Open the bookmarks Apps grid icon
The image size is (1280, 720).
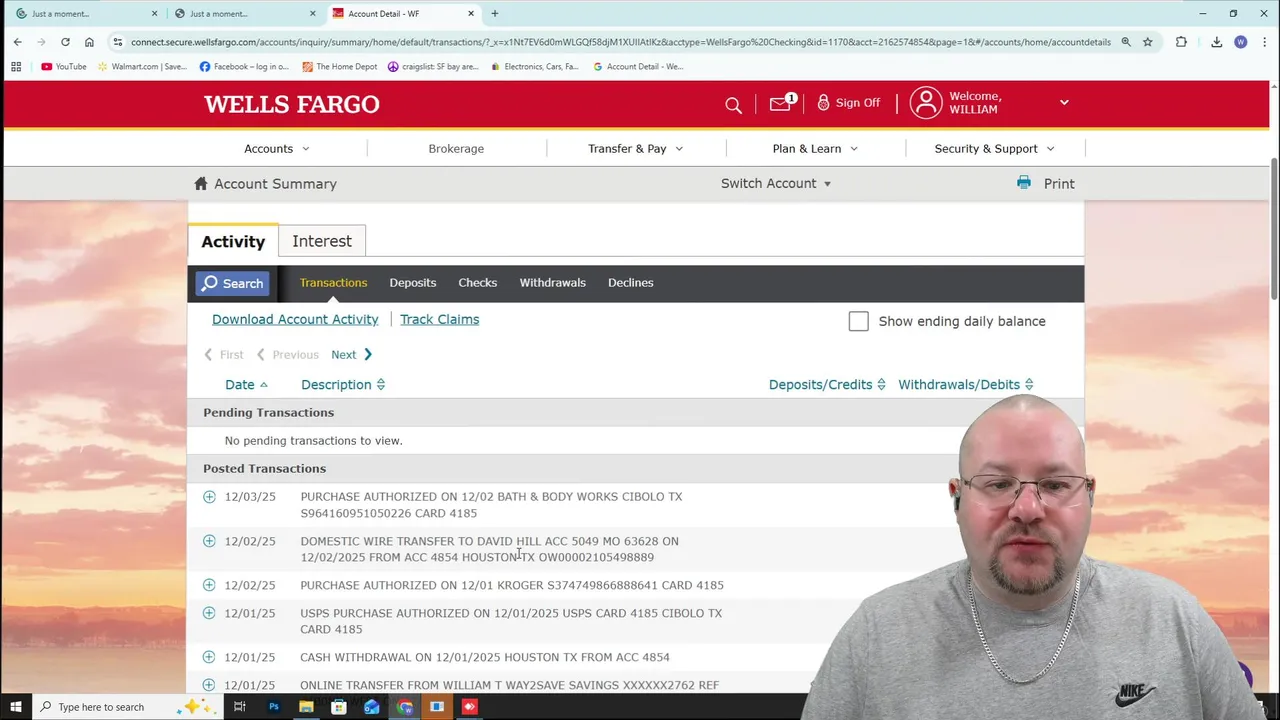16,67
